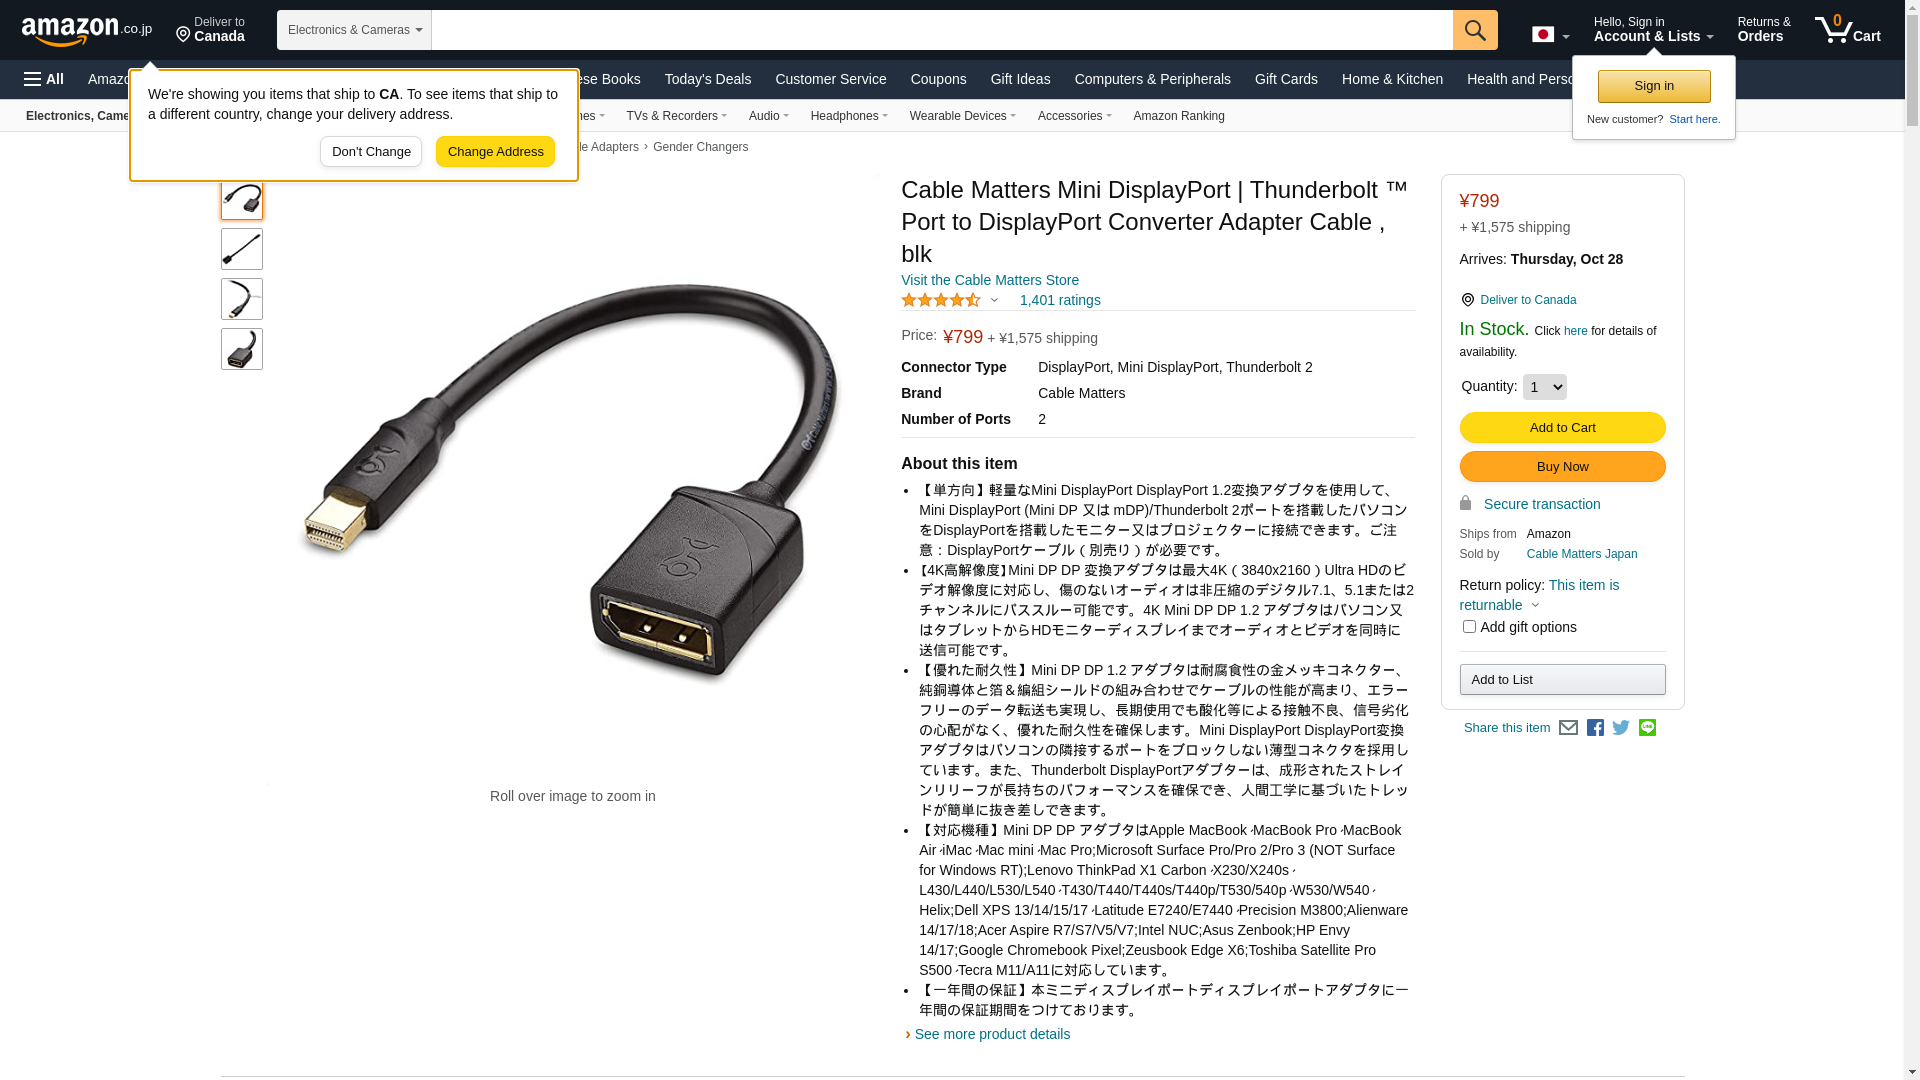1920x1080 pixels.
Task: Click the Add to Cart button
Action: [1562, 428]
